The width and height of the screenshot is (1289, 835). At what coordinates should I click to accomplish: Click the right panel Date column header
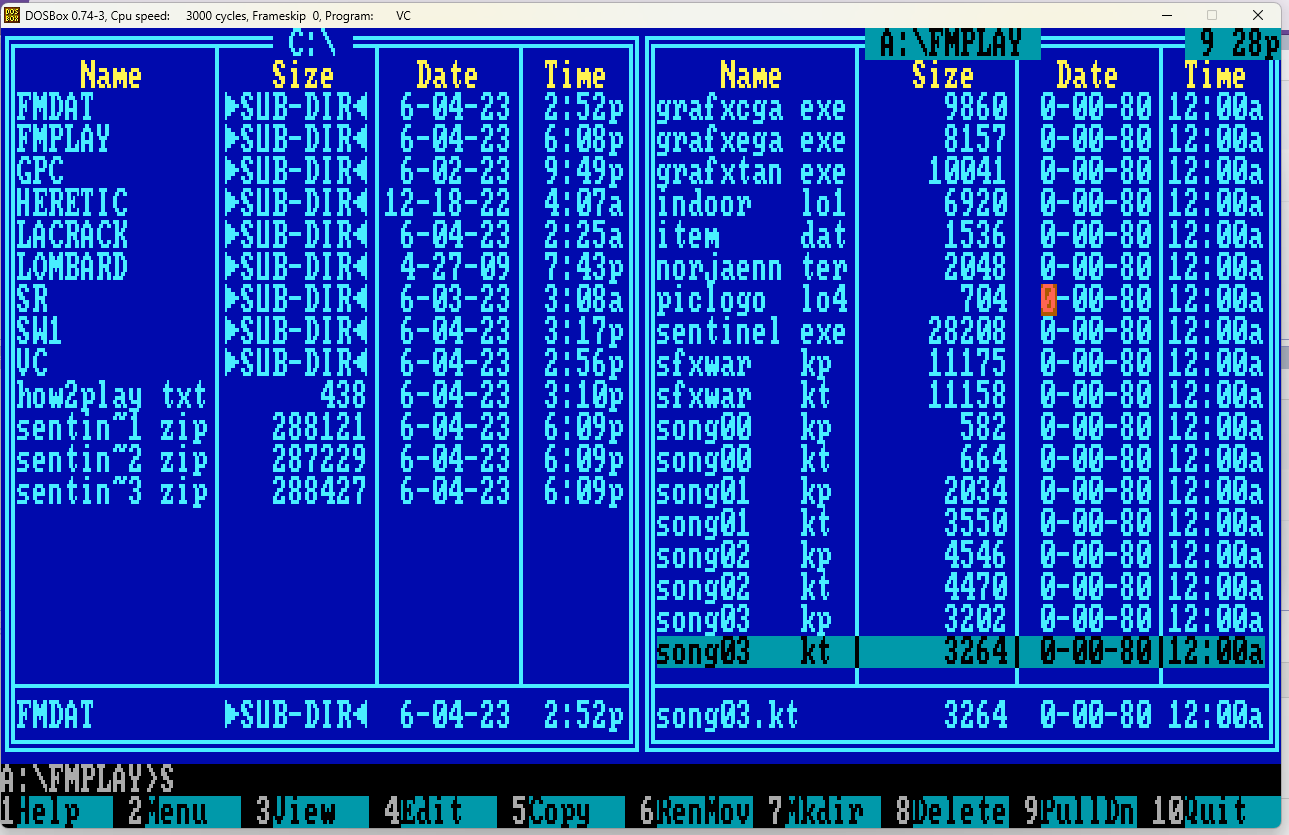[x=1087, y=75]
